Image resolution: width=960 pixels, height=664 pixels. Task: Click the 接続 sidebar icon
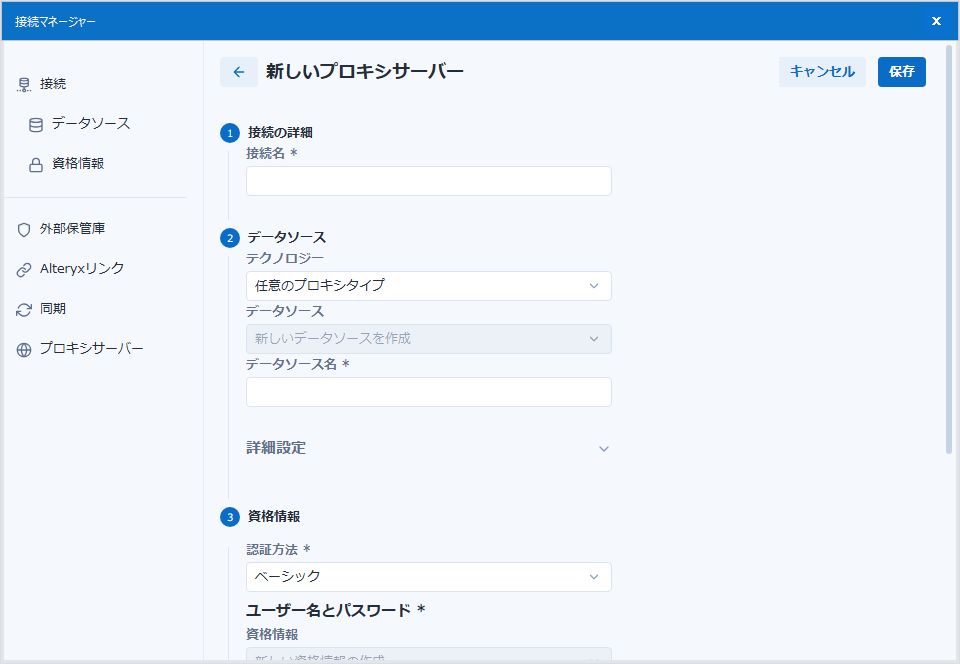coord(24,84)
